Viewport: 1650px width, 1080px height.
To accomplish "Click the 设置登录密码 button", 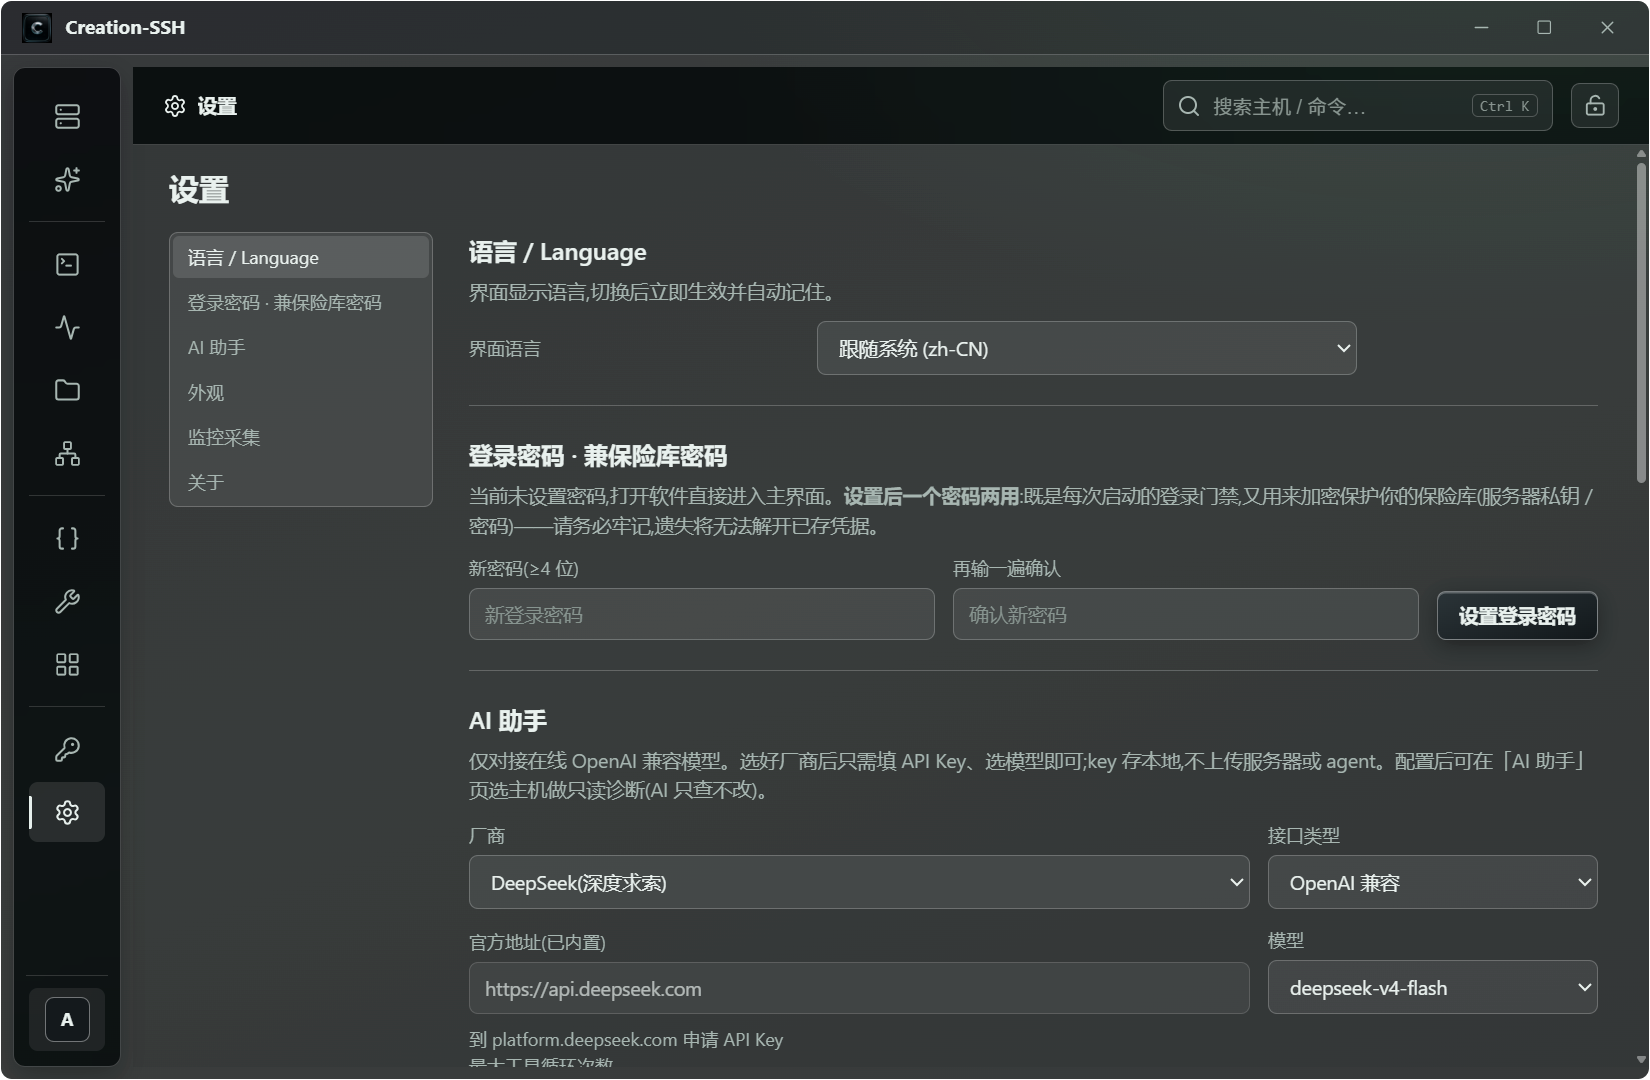I will 1517,615.
